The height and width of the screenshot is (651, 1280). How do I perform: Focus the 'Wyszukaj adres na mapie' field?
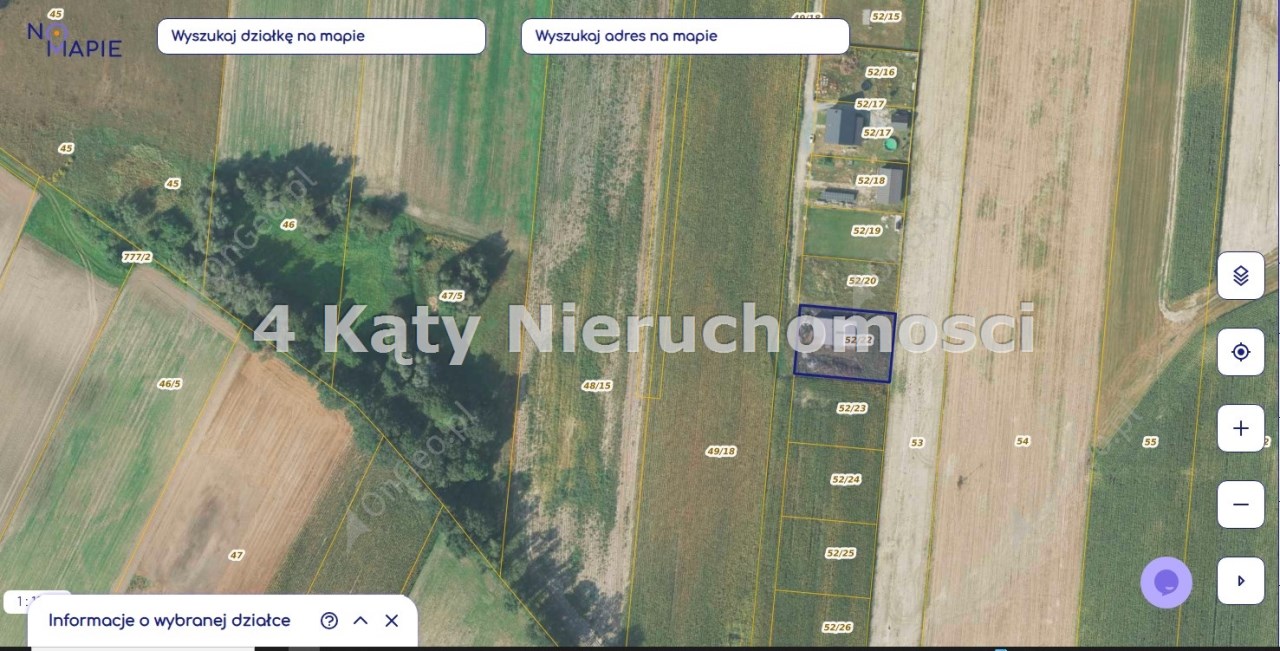coord(685,36)
